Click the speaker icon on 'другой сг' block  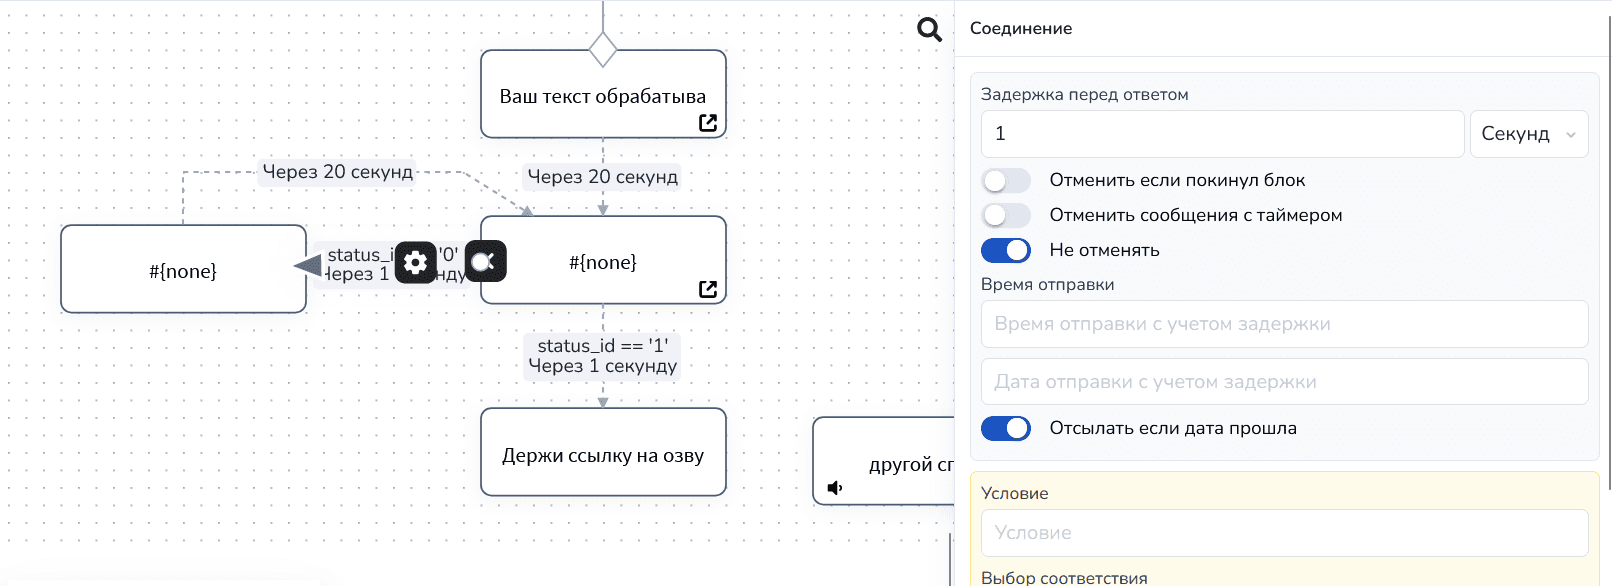(x=835, y=488)
